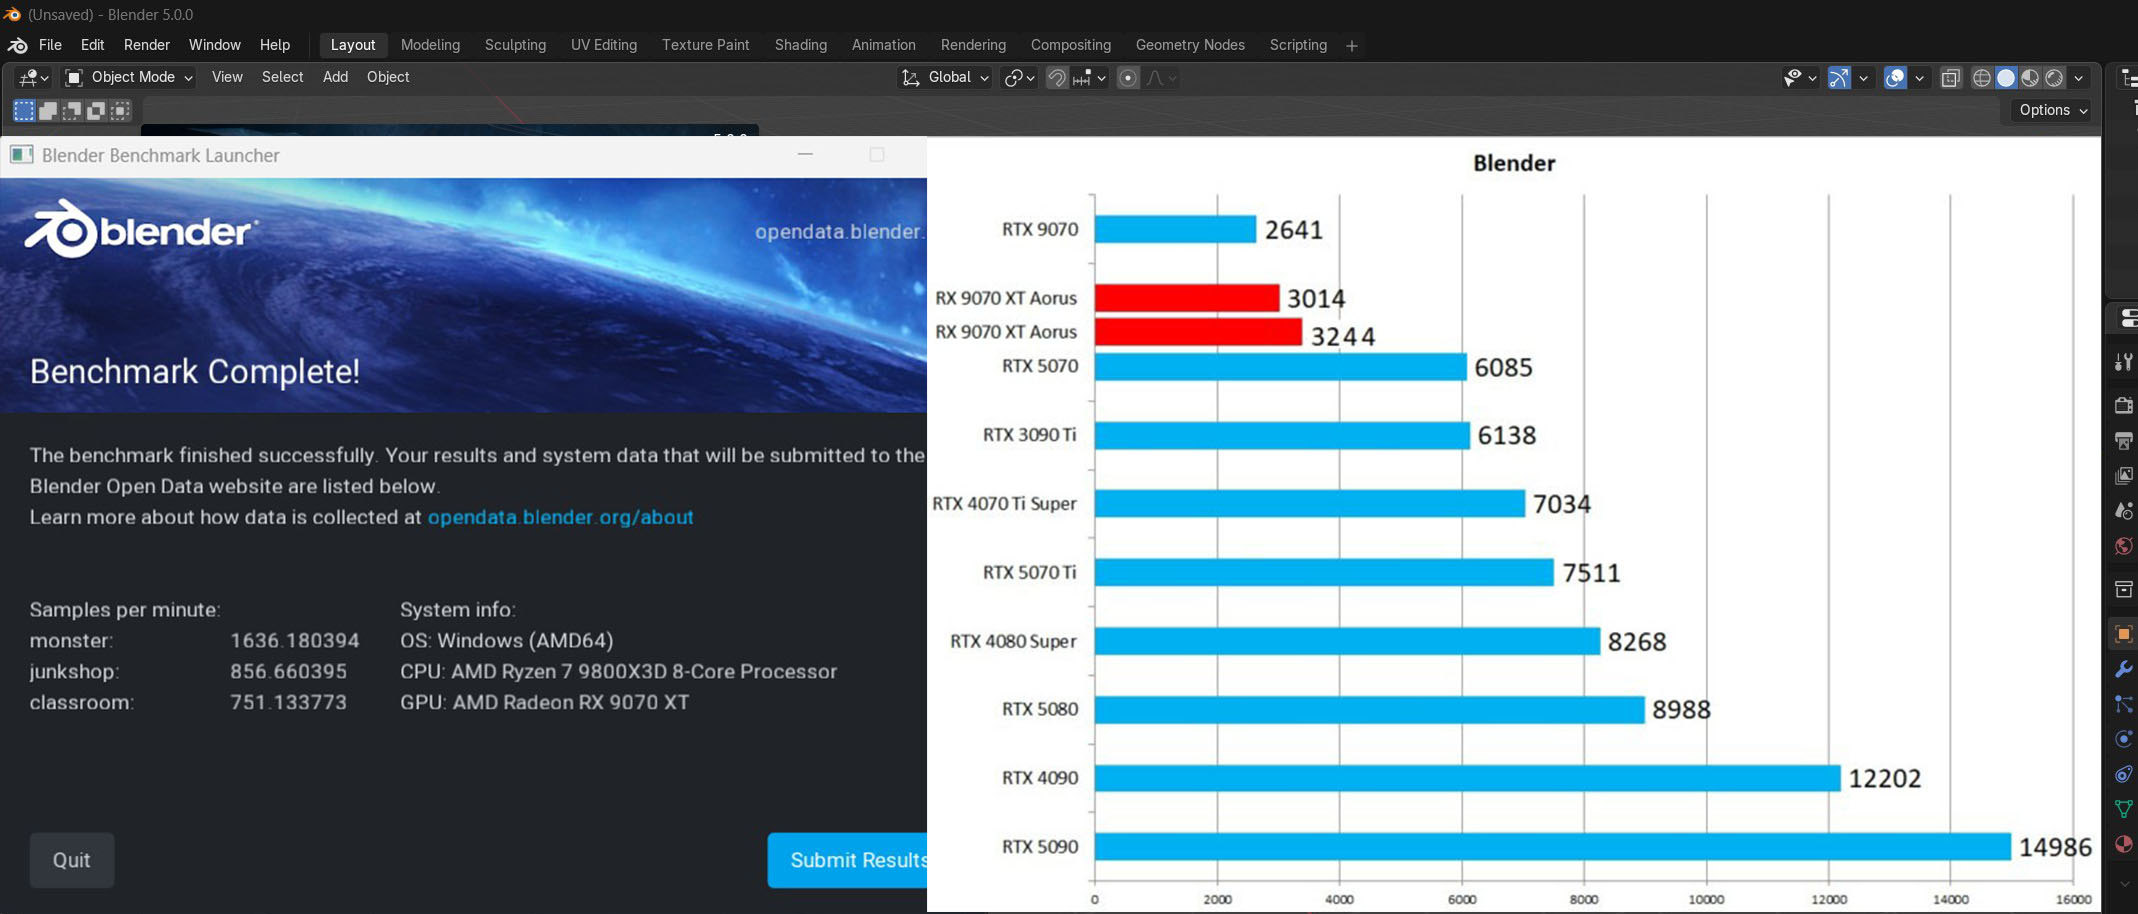Screen dimensions: 2138x914
Task: Toggle viewport overlays display
Action: coord(1894,78)
